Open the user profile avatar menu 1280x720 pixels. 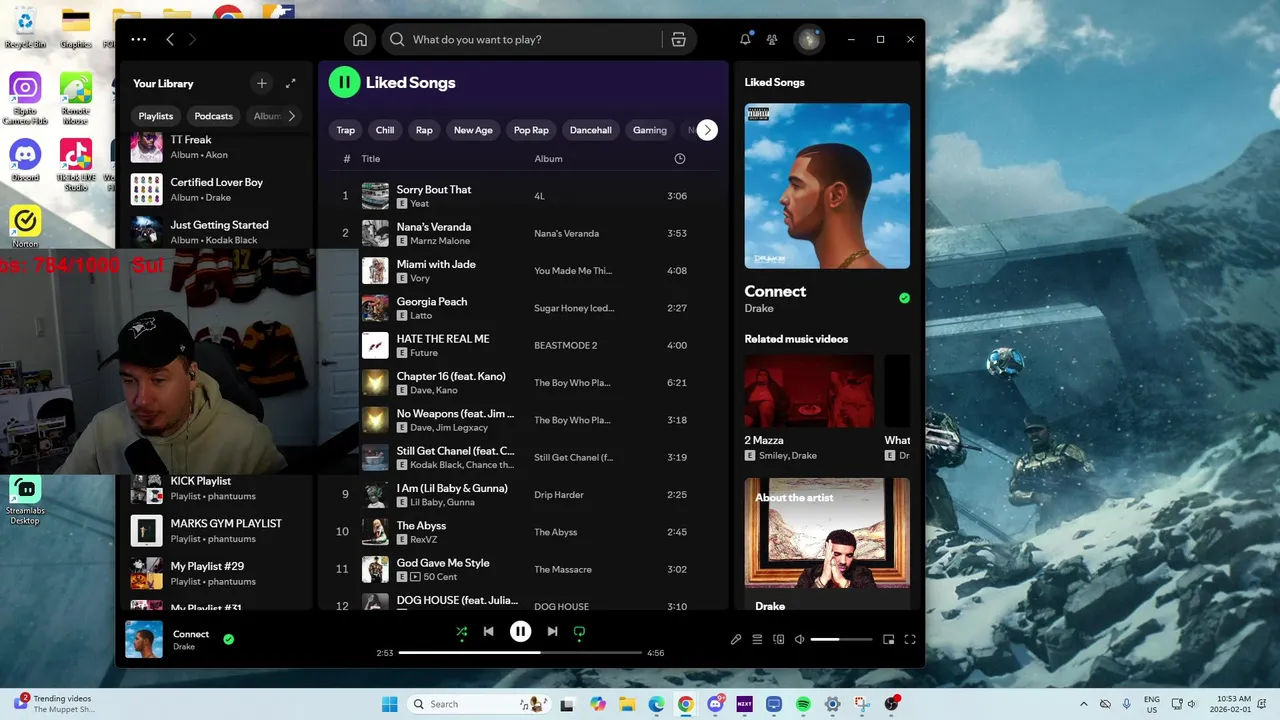click(808, 39)
